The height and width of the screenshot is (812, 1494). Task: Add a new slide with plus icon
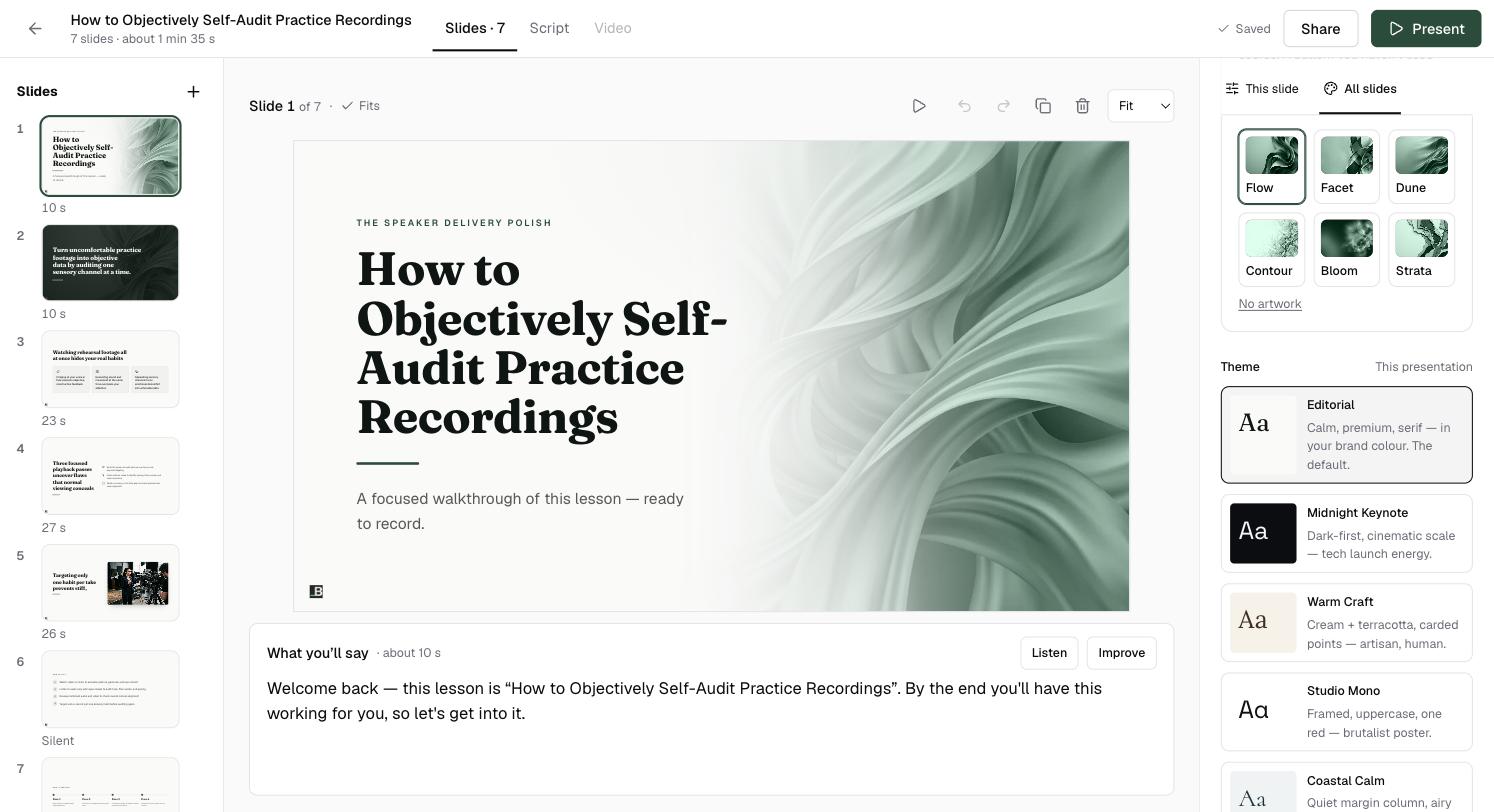tap(193, 92)
